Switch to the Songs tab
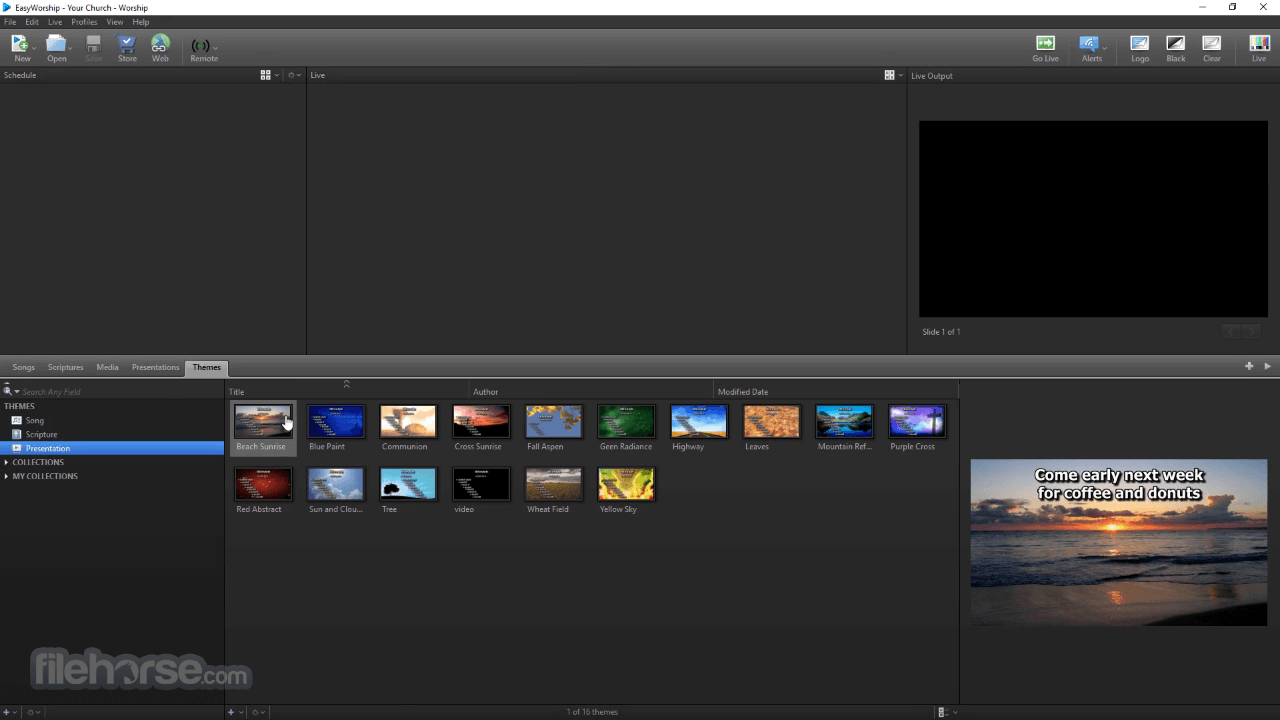The image size is (1280, 720). [x=23, y=367]
